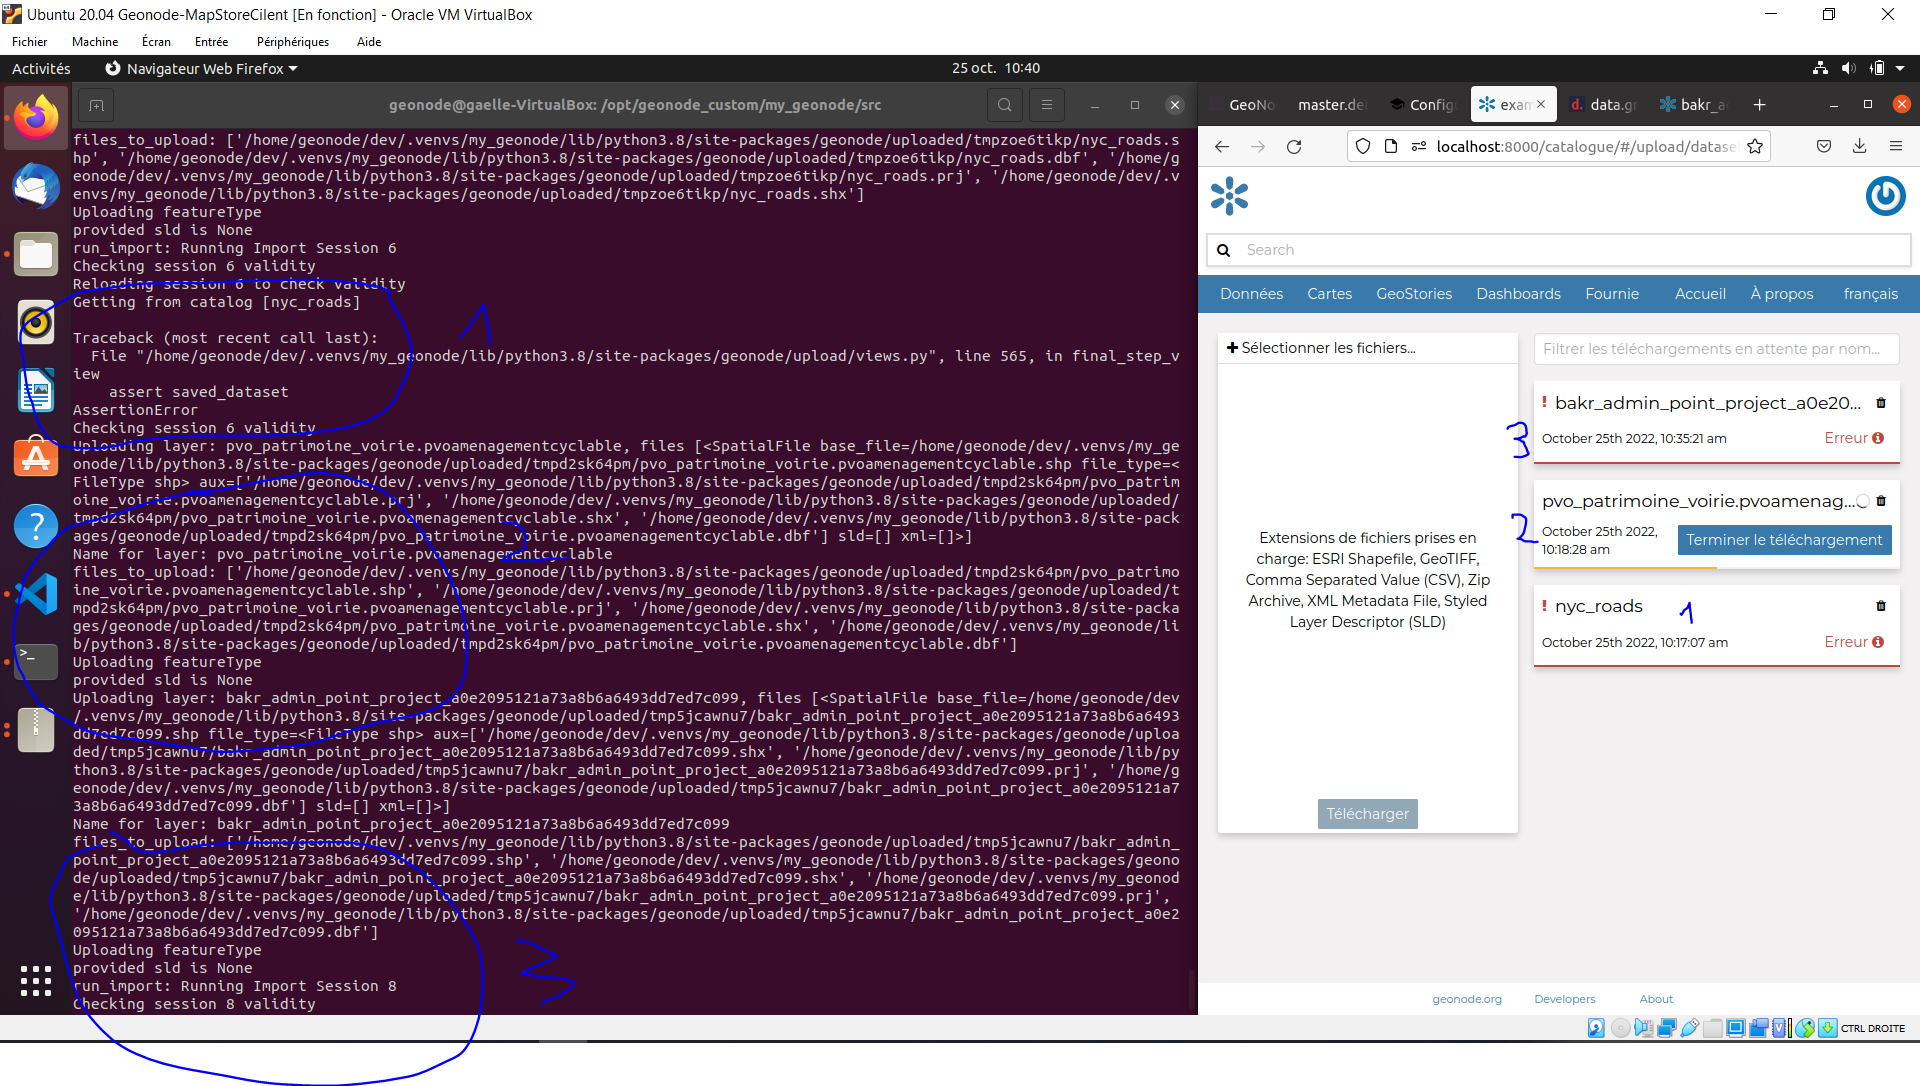Open the Fournie menu
Screen dimensions: 1920x1086
[x=1612, y=294]
